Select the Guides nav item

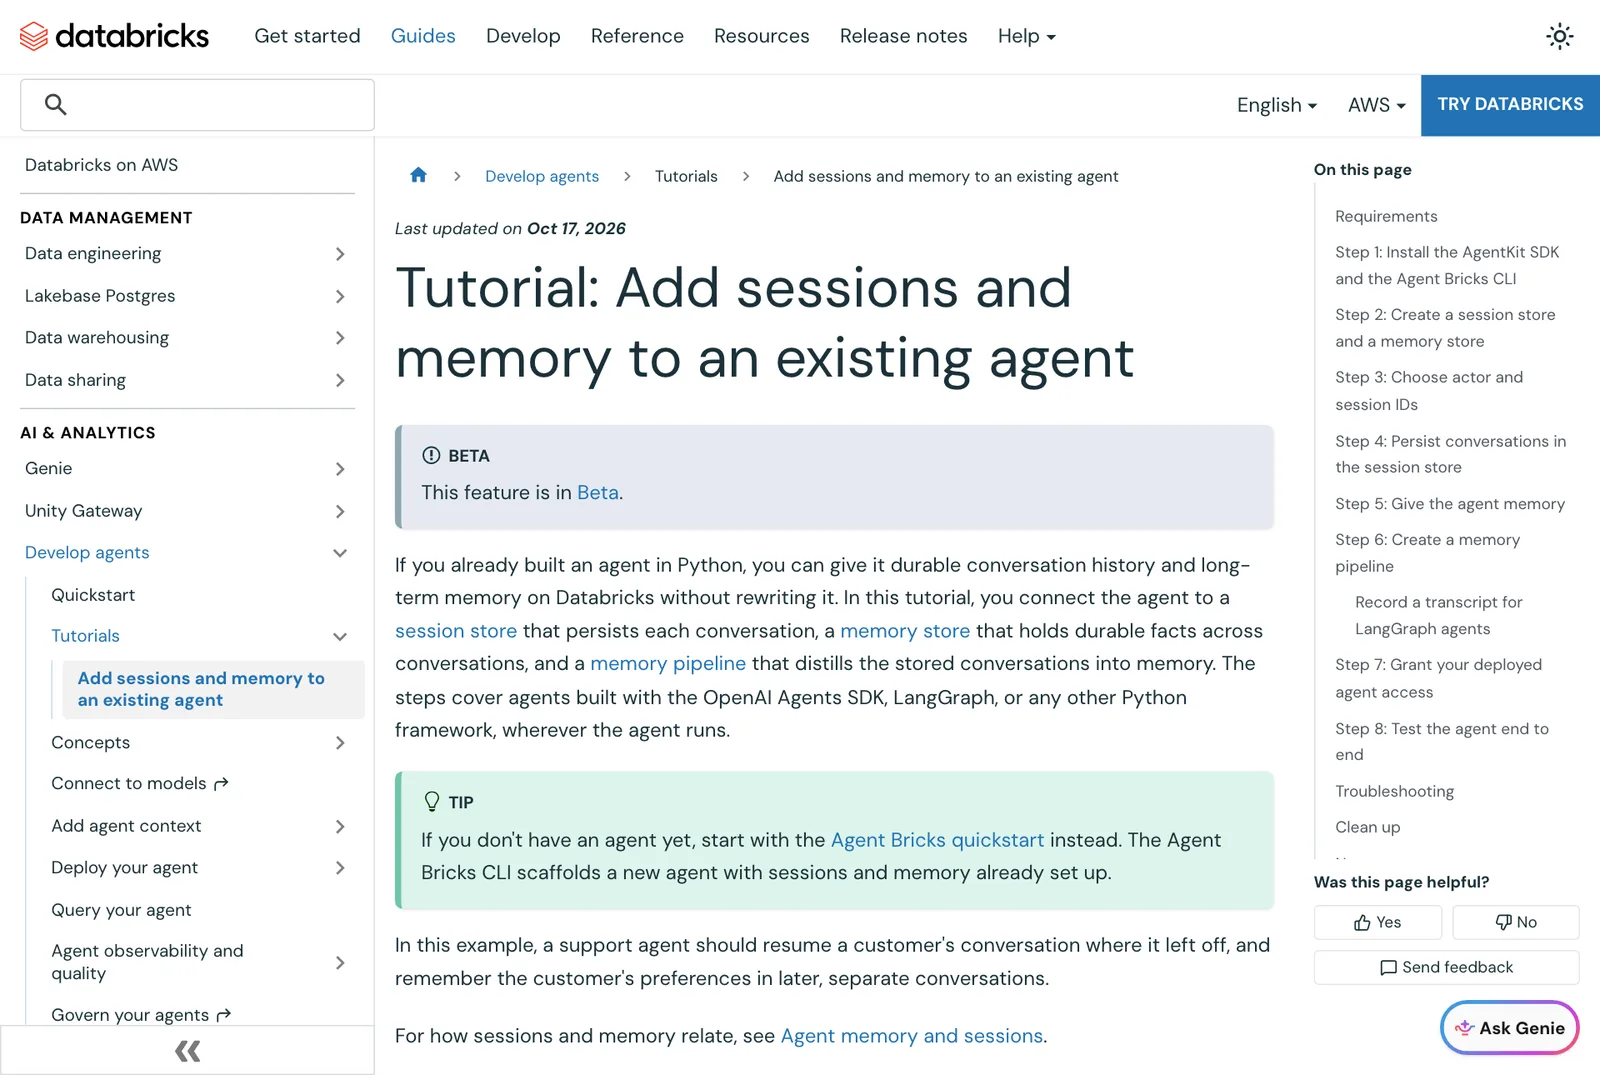423,36
